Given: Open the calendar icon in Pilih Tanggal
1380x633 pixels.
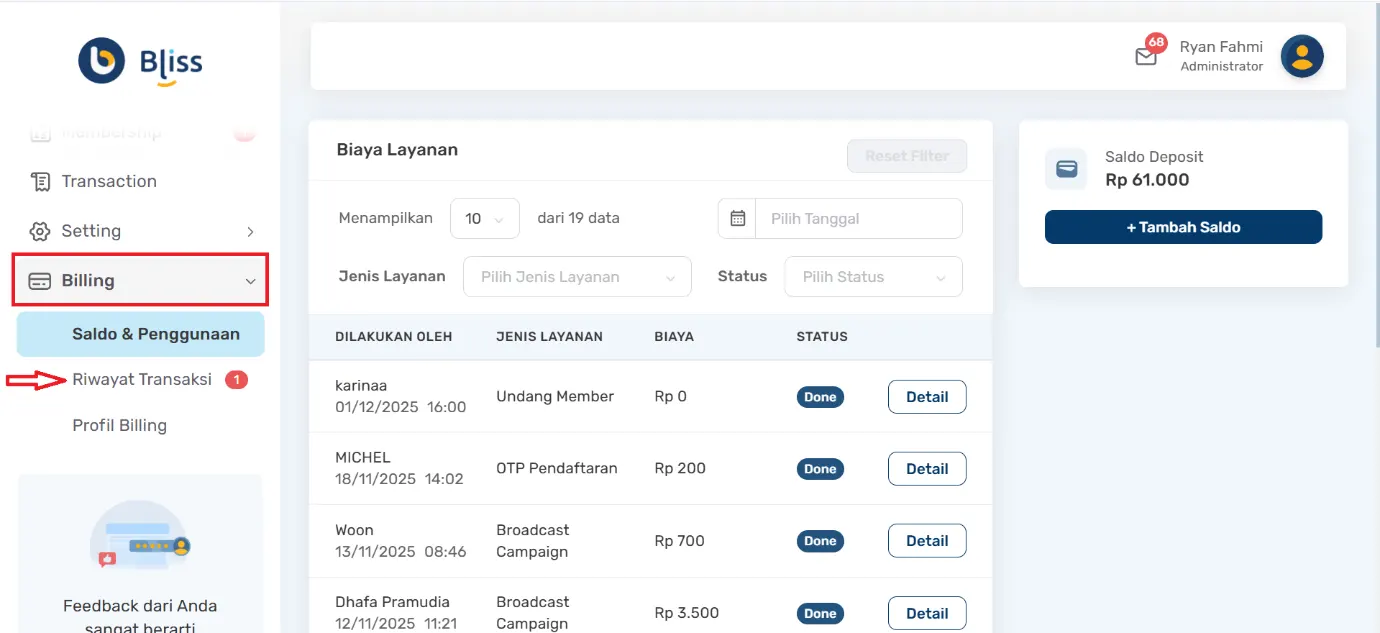Looking at the screenshot, I should point(737,218).
